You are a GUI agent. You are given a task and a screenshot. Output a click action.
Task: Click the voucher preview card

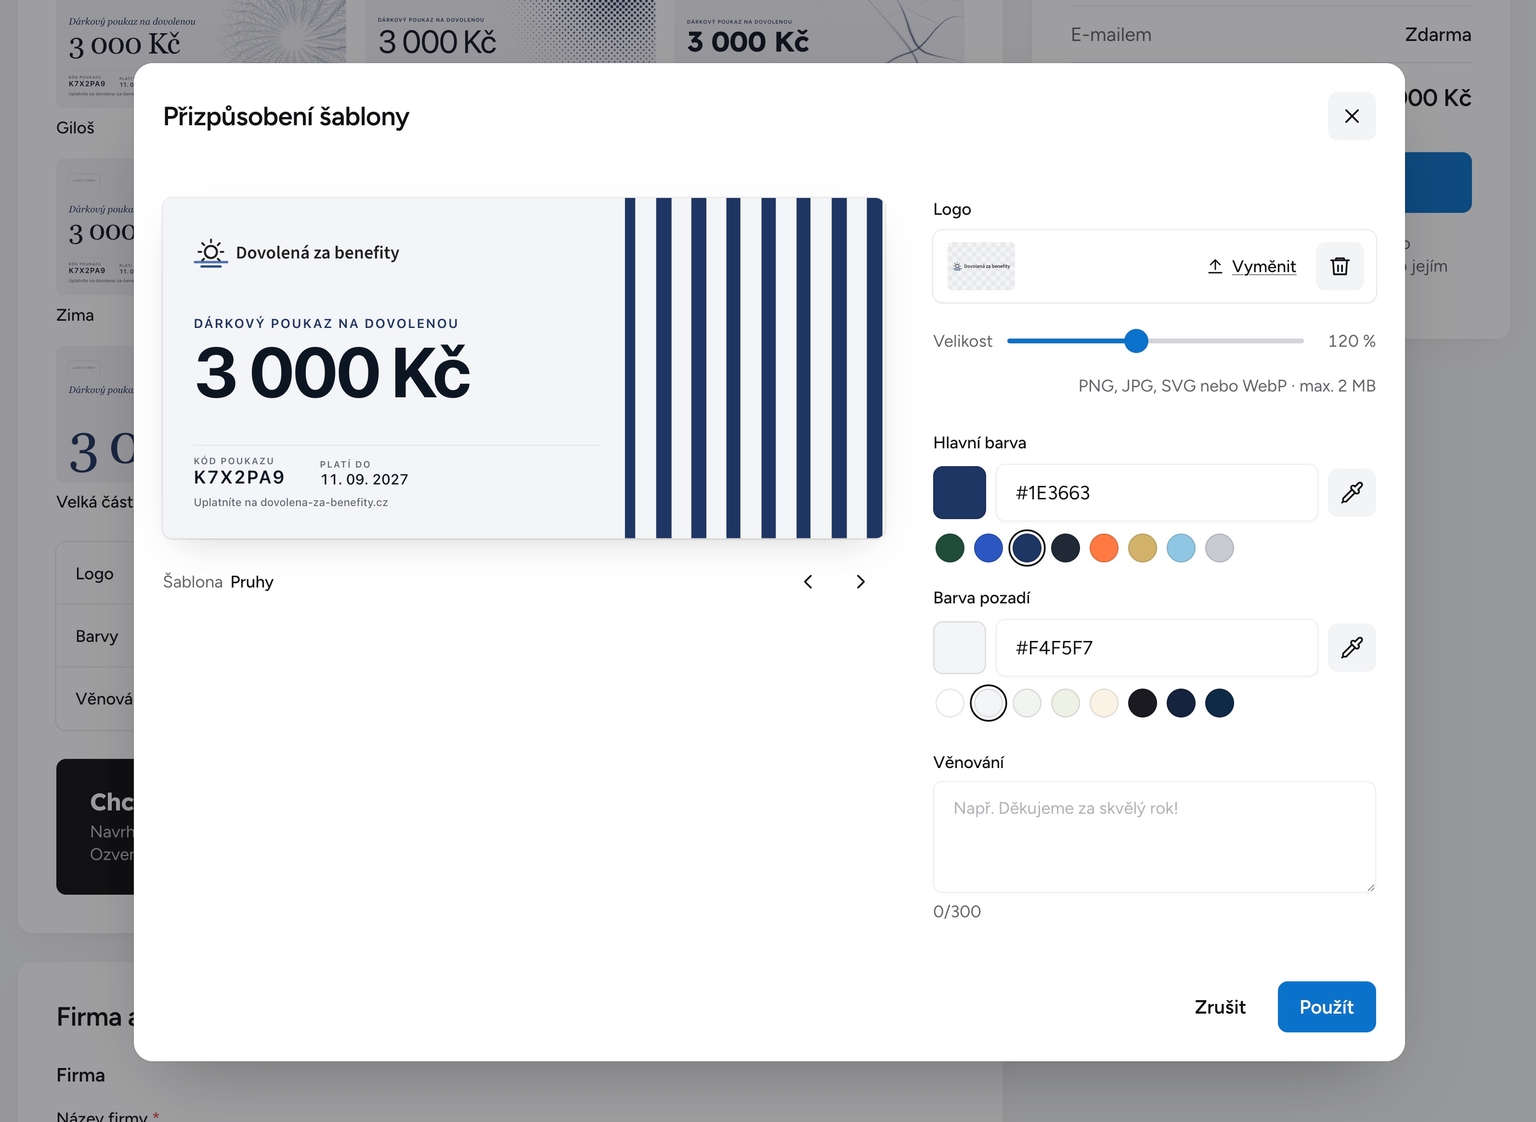click(523, 368)
